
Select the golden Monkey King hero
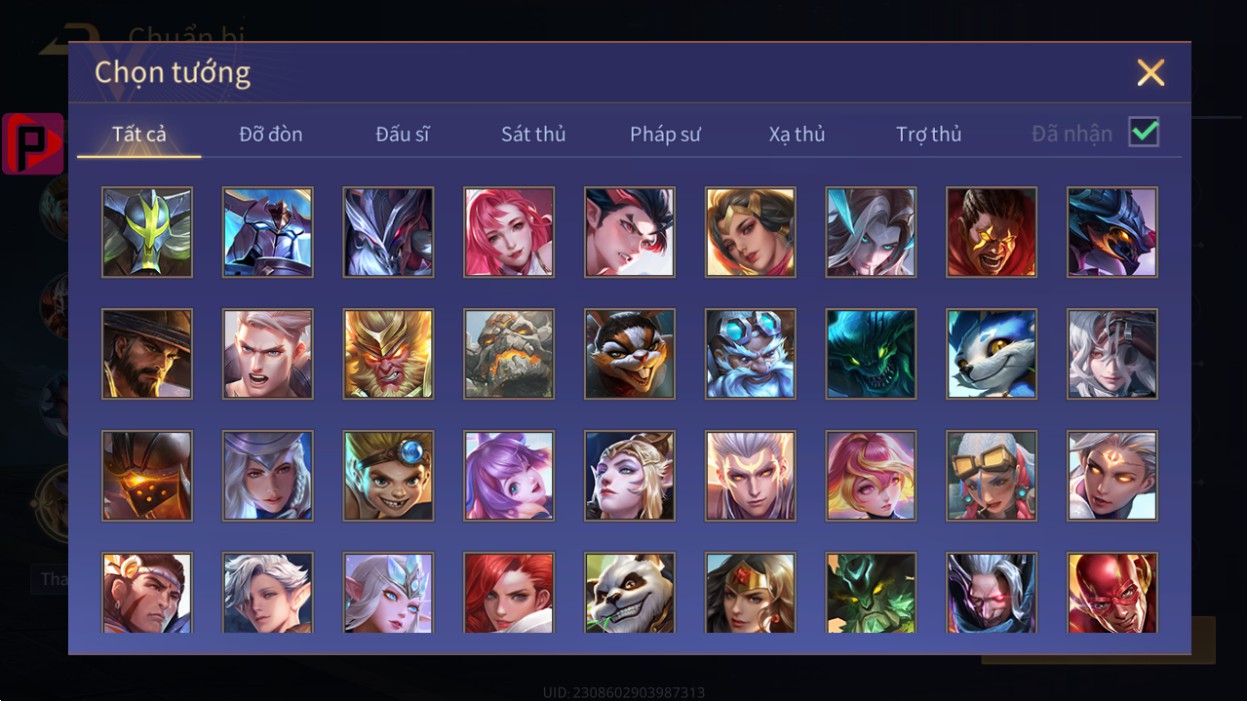[388, 354]
